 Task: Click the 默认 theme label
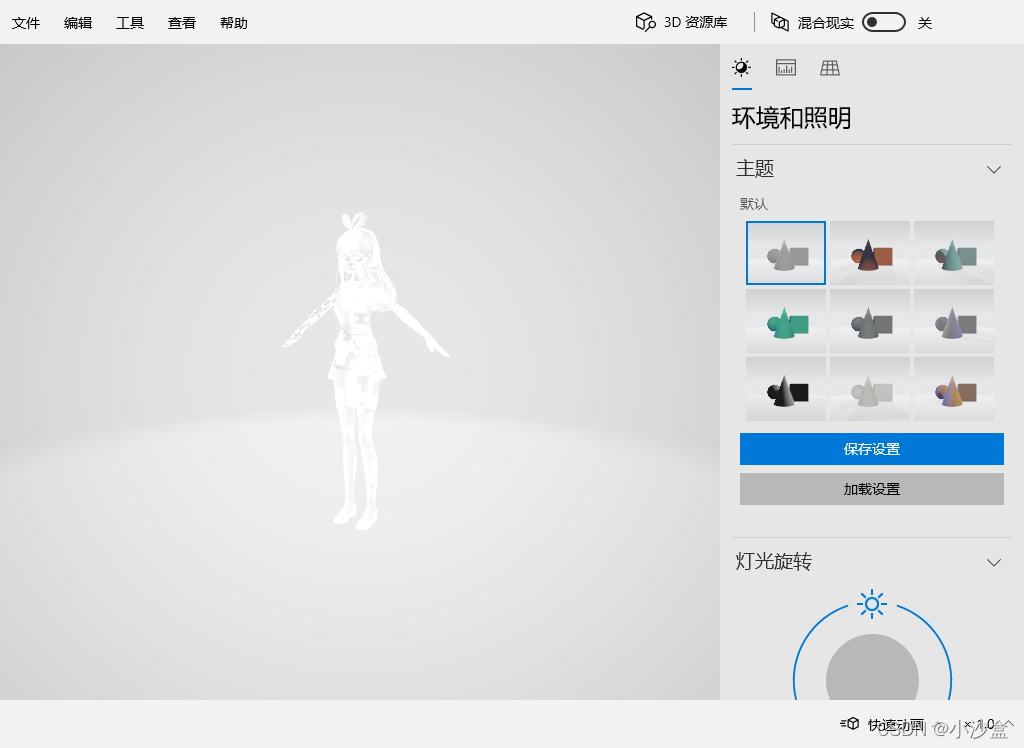click(x=754, y=204)
